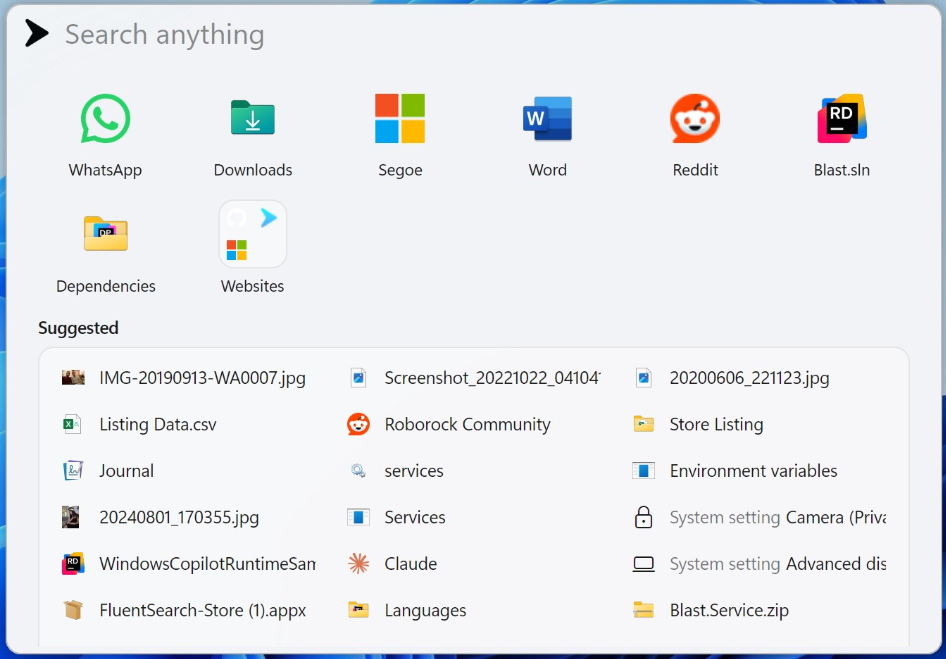This screenshot has height=659, width=946.
Task: Click the Claude starburst icon
Action: 358,564
